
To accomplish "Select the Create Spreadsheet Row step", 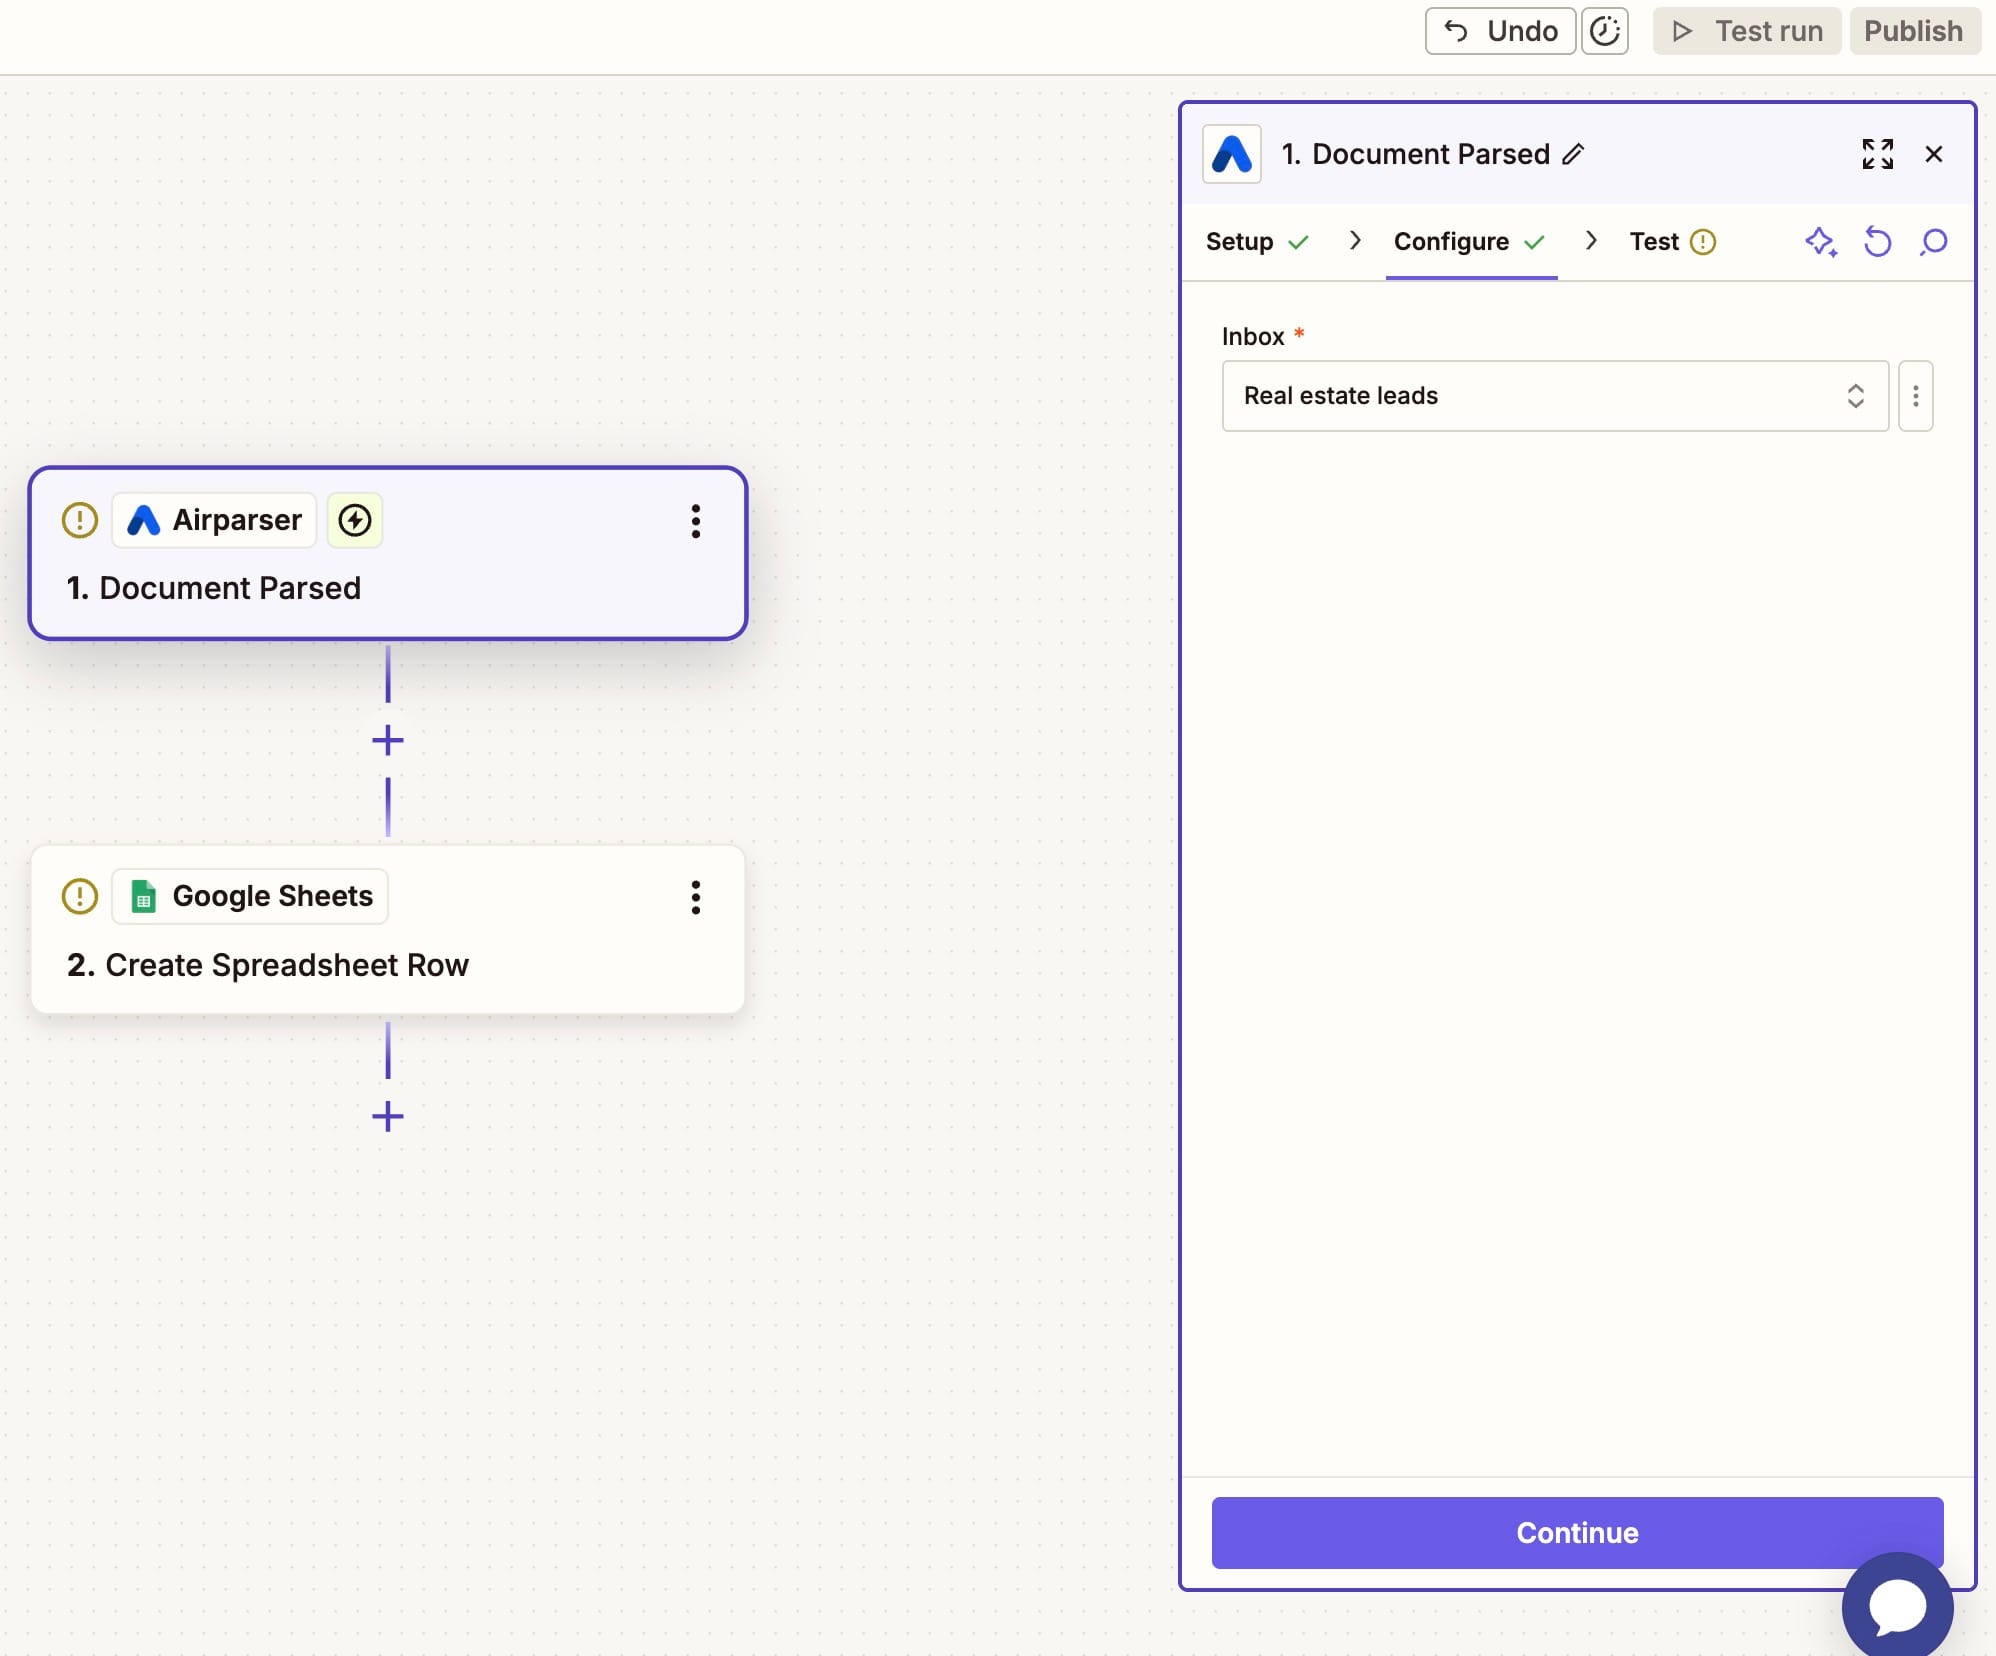I will tap(388, 930).
